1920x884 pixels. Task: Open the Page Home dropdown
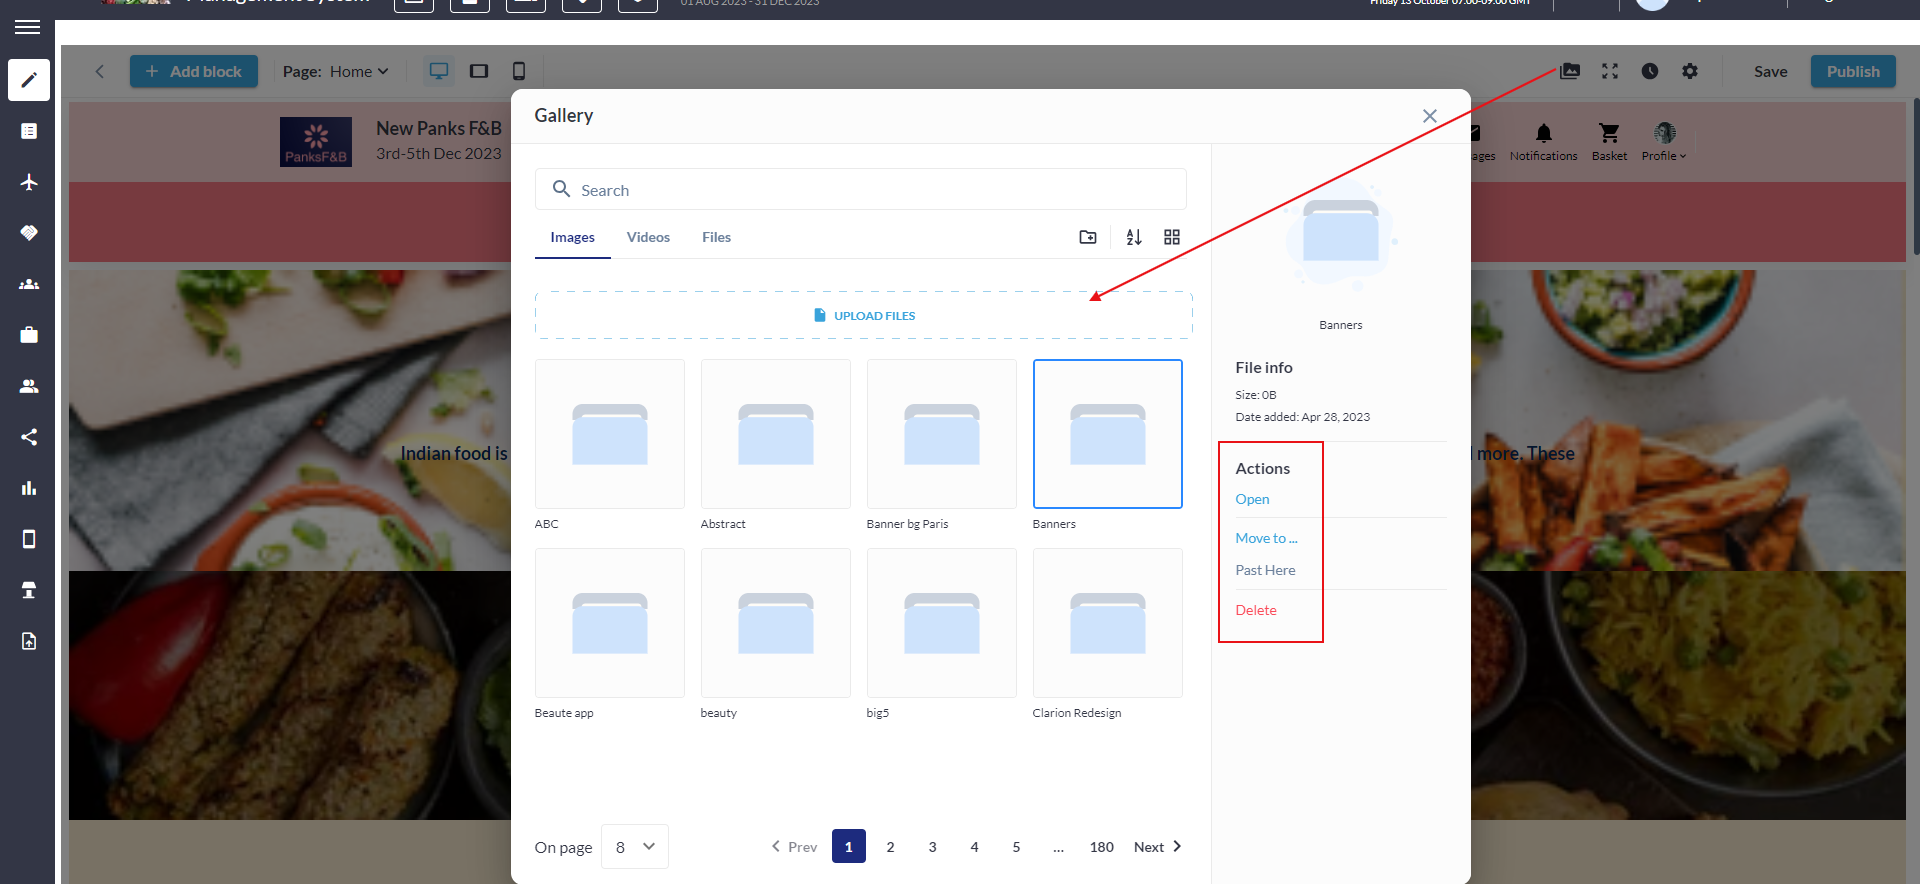point(358,71)
